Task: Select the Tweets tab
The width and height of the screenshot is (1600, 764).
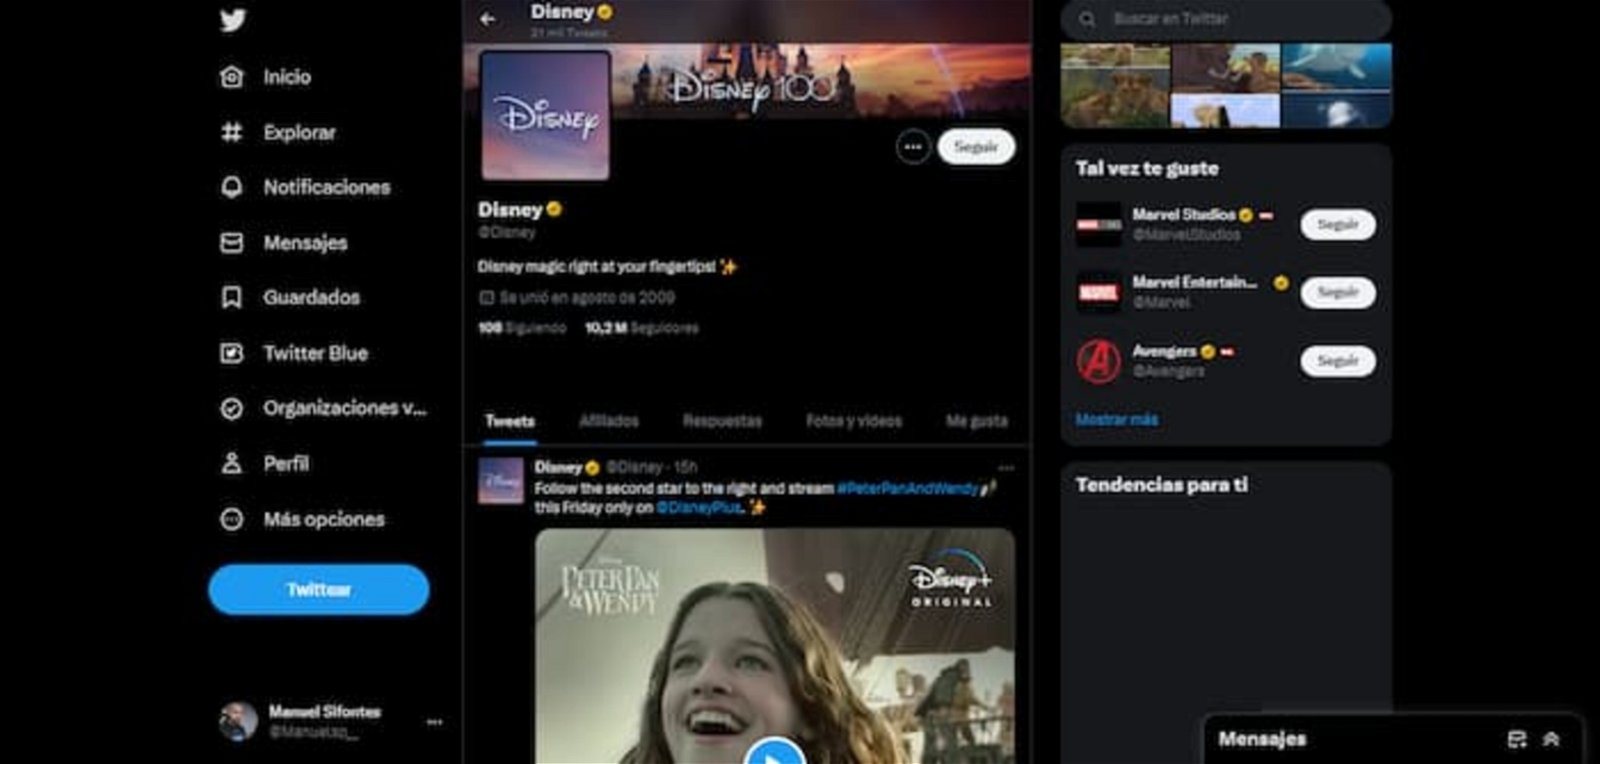Action: (x=510, y=421)
